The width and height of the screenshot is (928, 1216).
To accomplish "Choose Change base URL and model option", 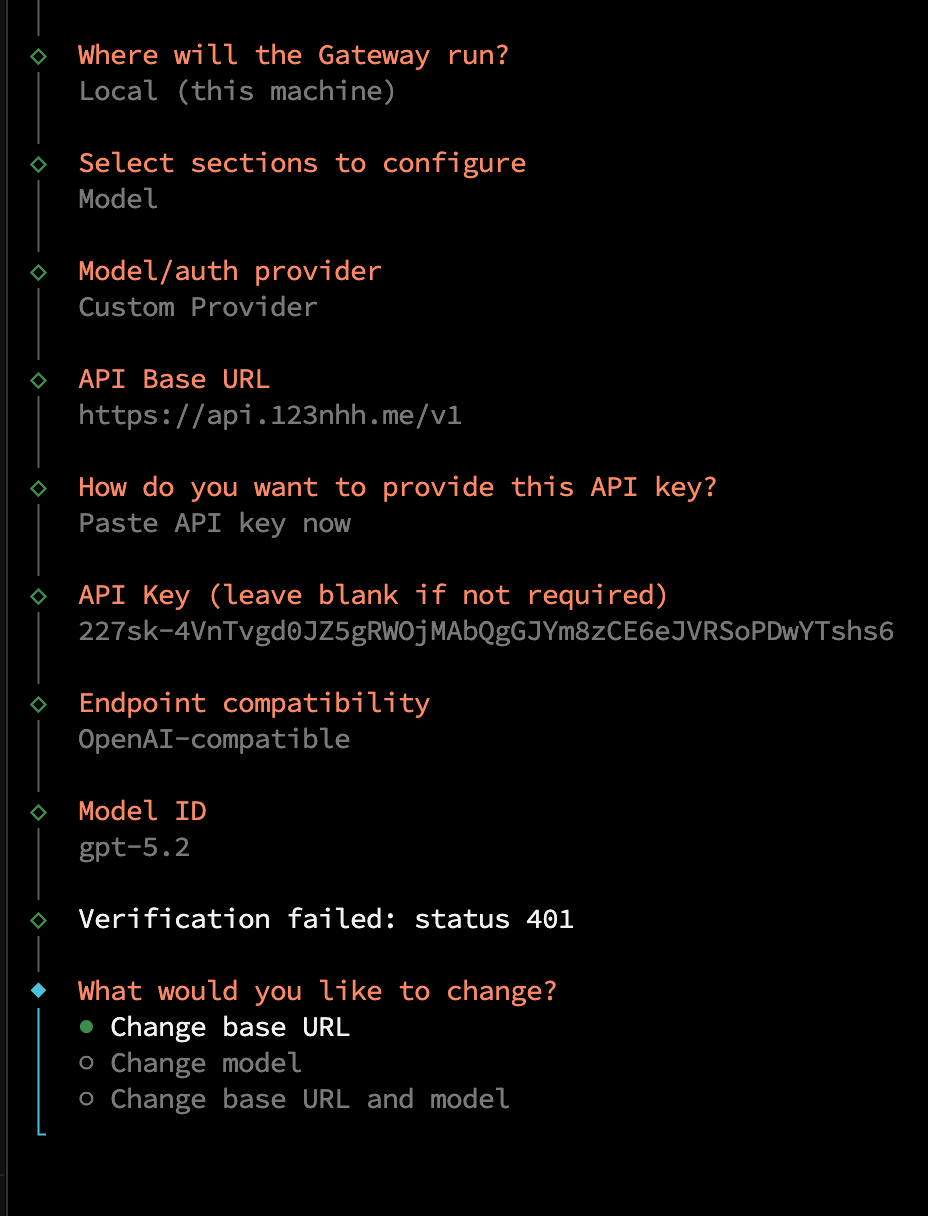I will [294, 1099].
